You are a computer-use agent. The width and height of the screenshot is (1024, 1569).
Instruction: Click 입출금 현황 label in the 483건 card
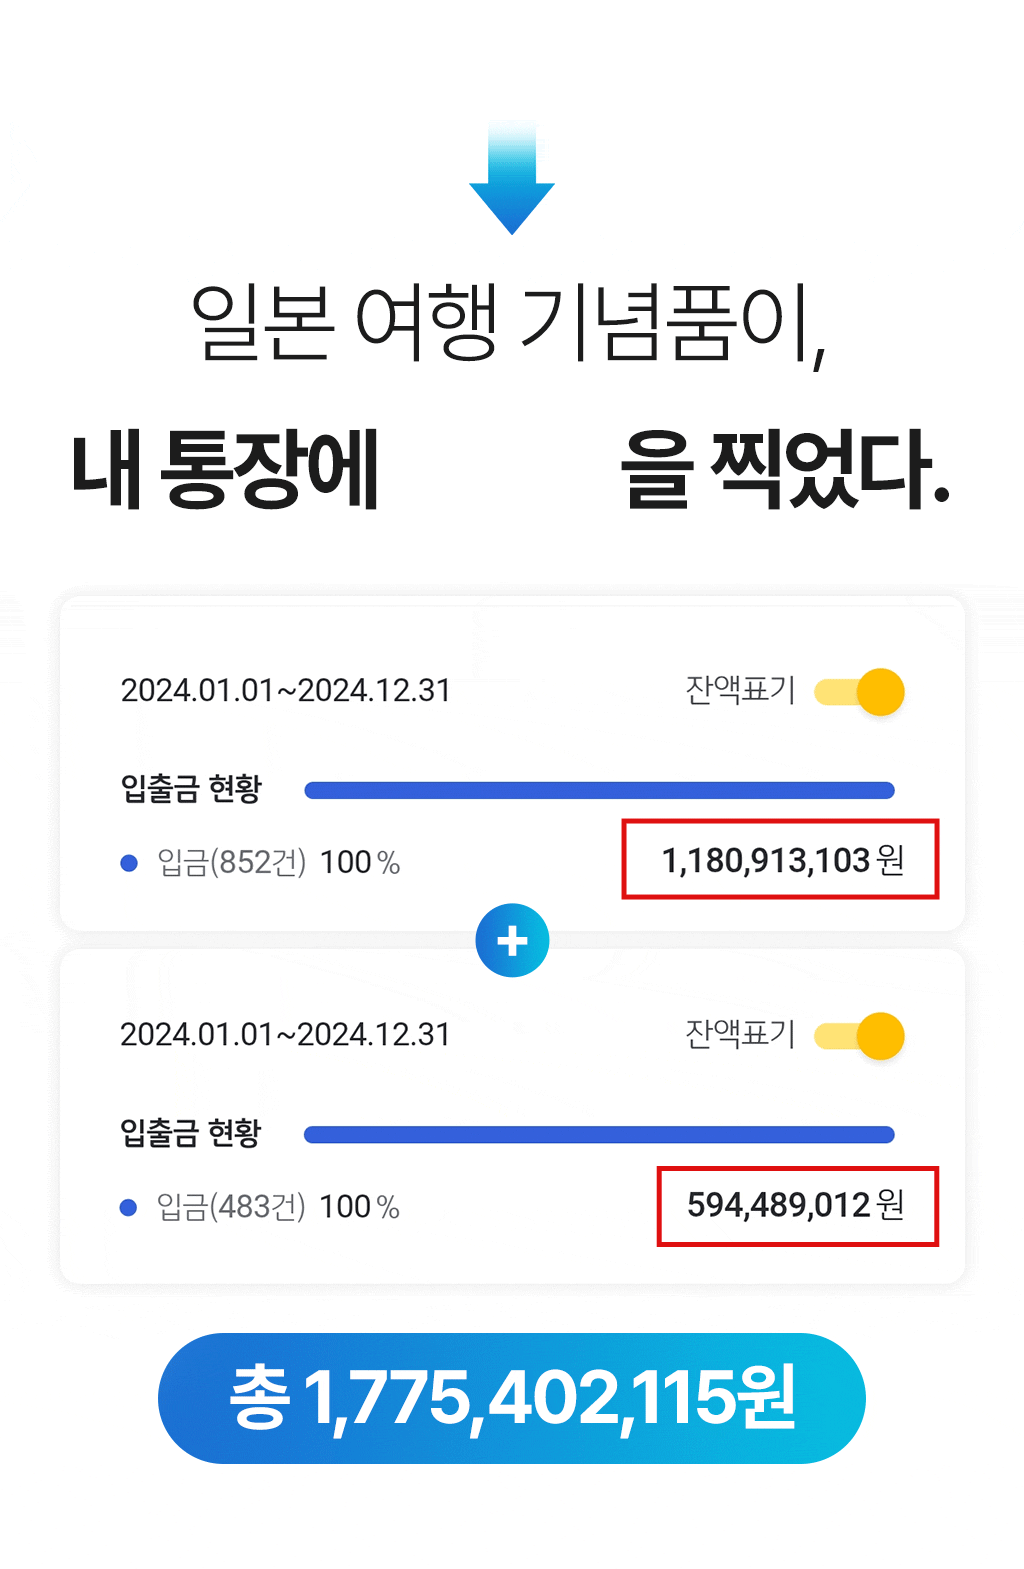pyautogui.click(x=191, y=1133)
